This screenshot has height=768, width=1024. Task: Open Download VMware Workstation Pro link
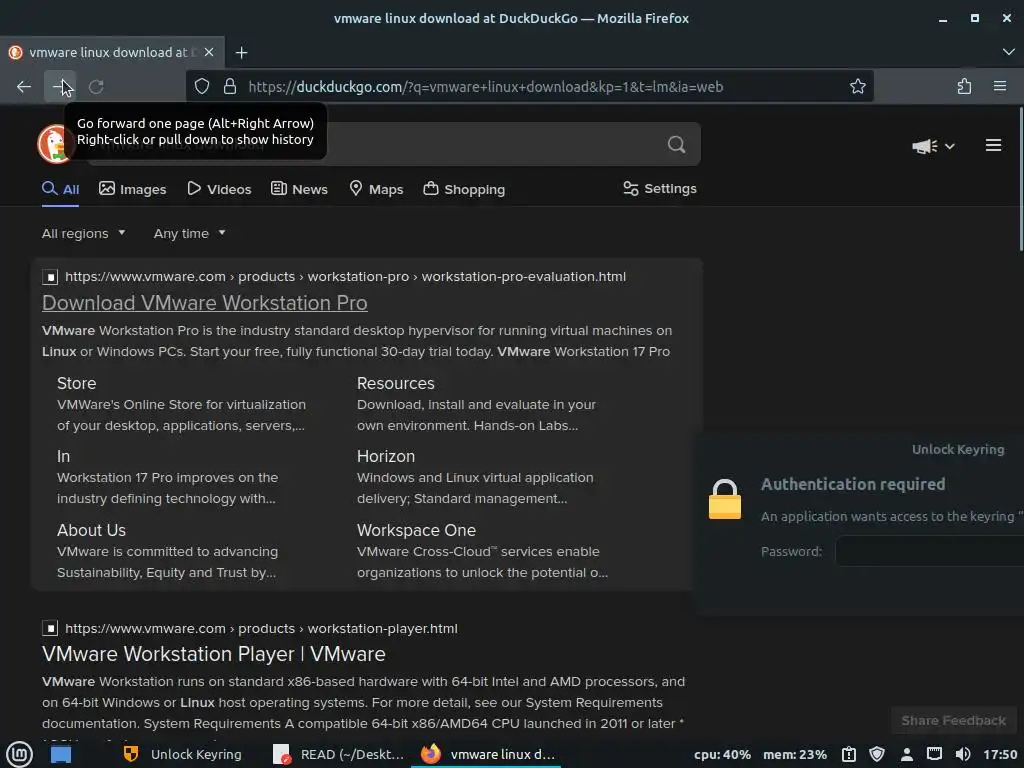click(204, 303)
